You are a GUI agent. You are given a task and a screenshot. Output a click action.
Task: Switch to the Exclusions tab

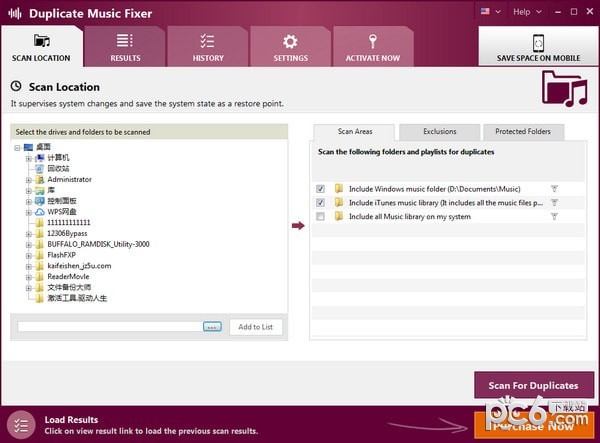pos(440,132)
